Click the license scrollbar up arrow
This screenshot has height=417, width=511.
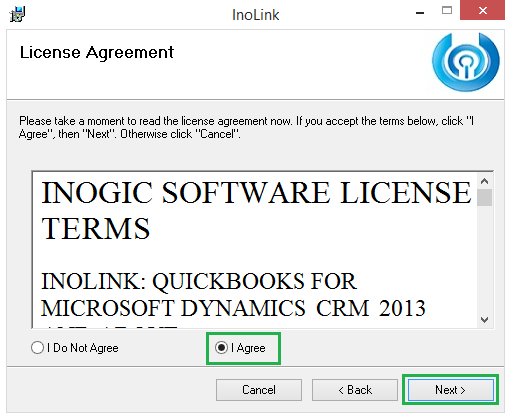point(484,181)
